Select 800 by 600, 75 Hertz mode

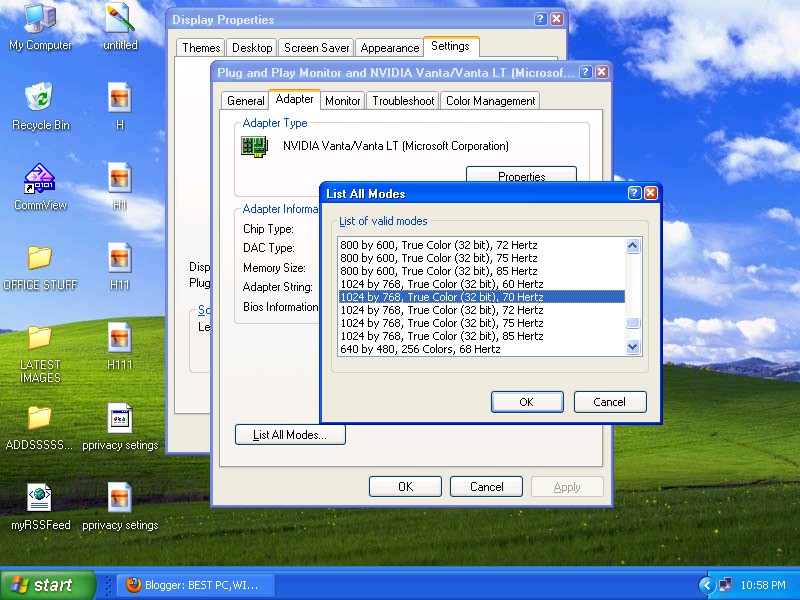point(482,258)
